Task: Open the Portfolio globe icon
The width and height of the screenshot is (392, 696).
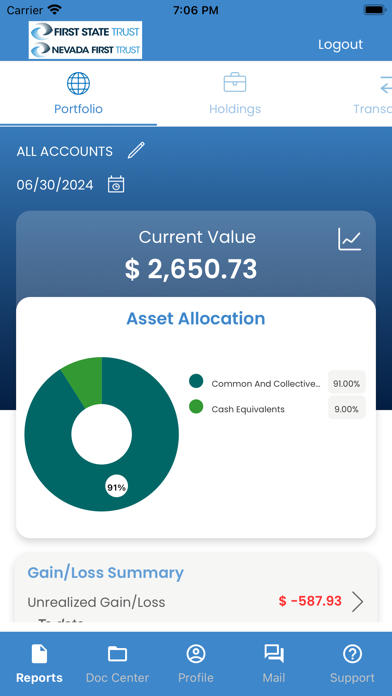Action: coord(79,83)
